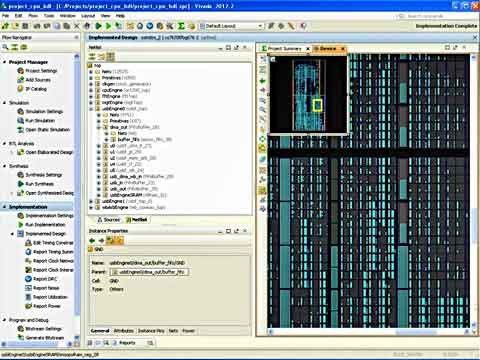Switch to the Sources tab below Netlist
This screenshot has height=360, width=480.
point(108,220)
